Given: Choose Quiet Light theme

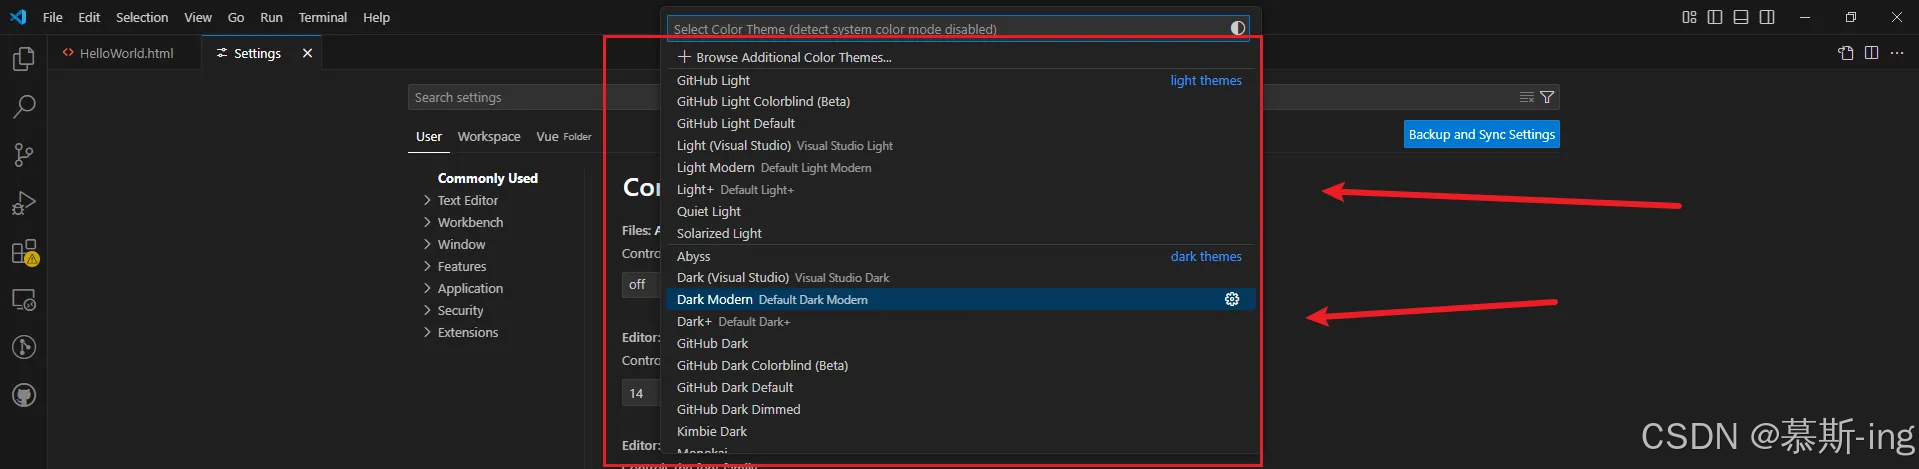Looking at the screenshot, I should tap(961, 211).
